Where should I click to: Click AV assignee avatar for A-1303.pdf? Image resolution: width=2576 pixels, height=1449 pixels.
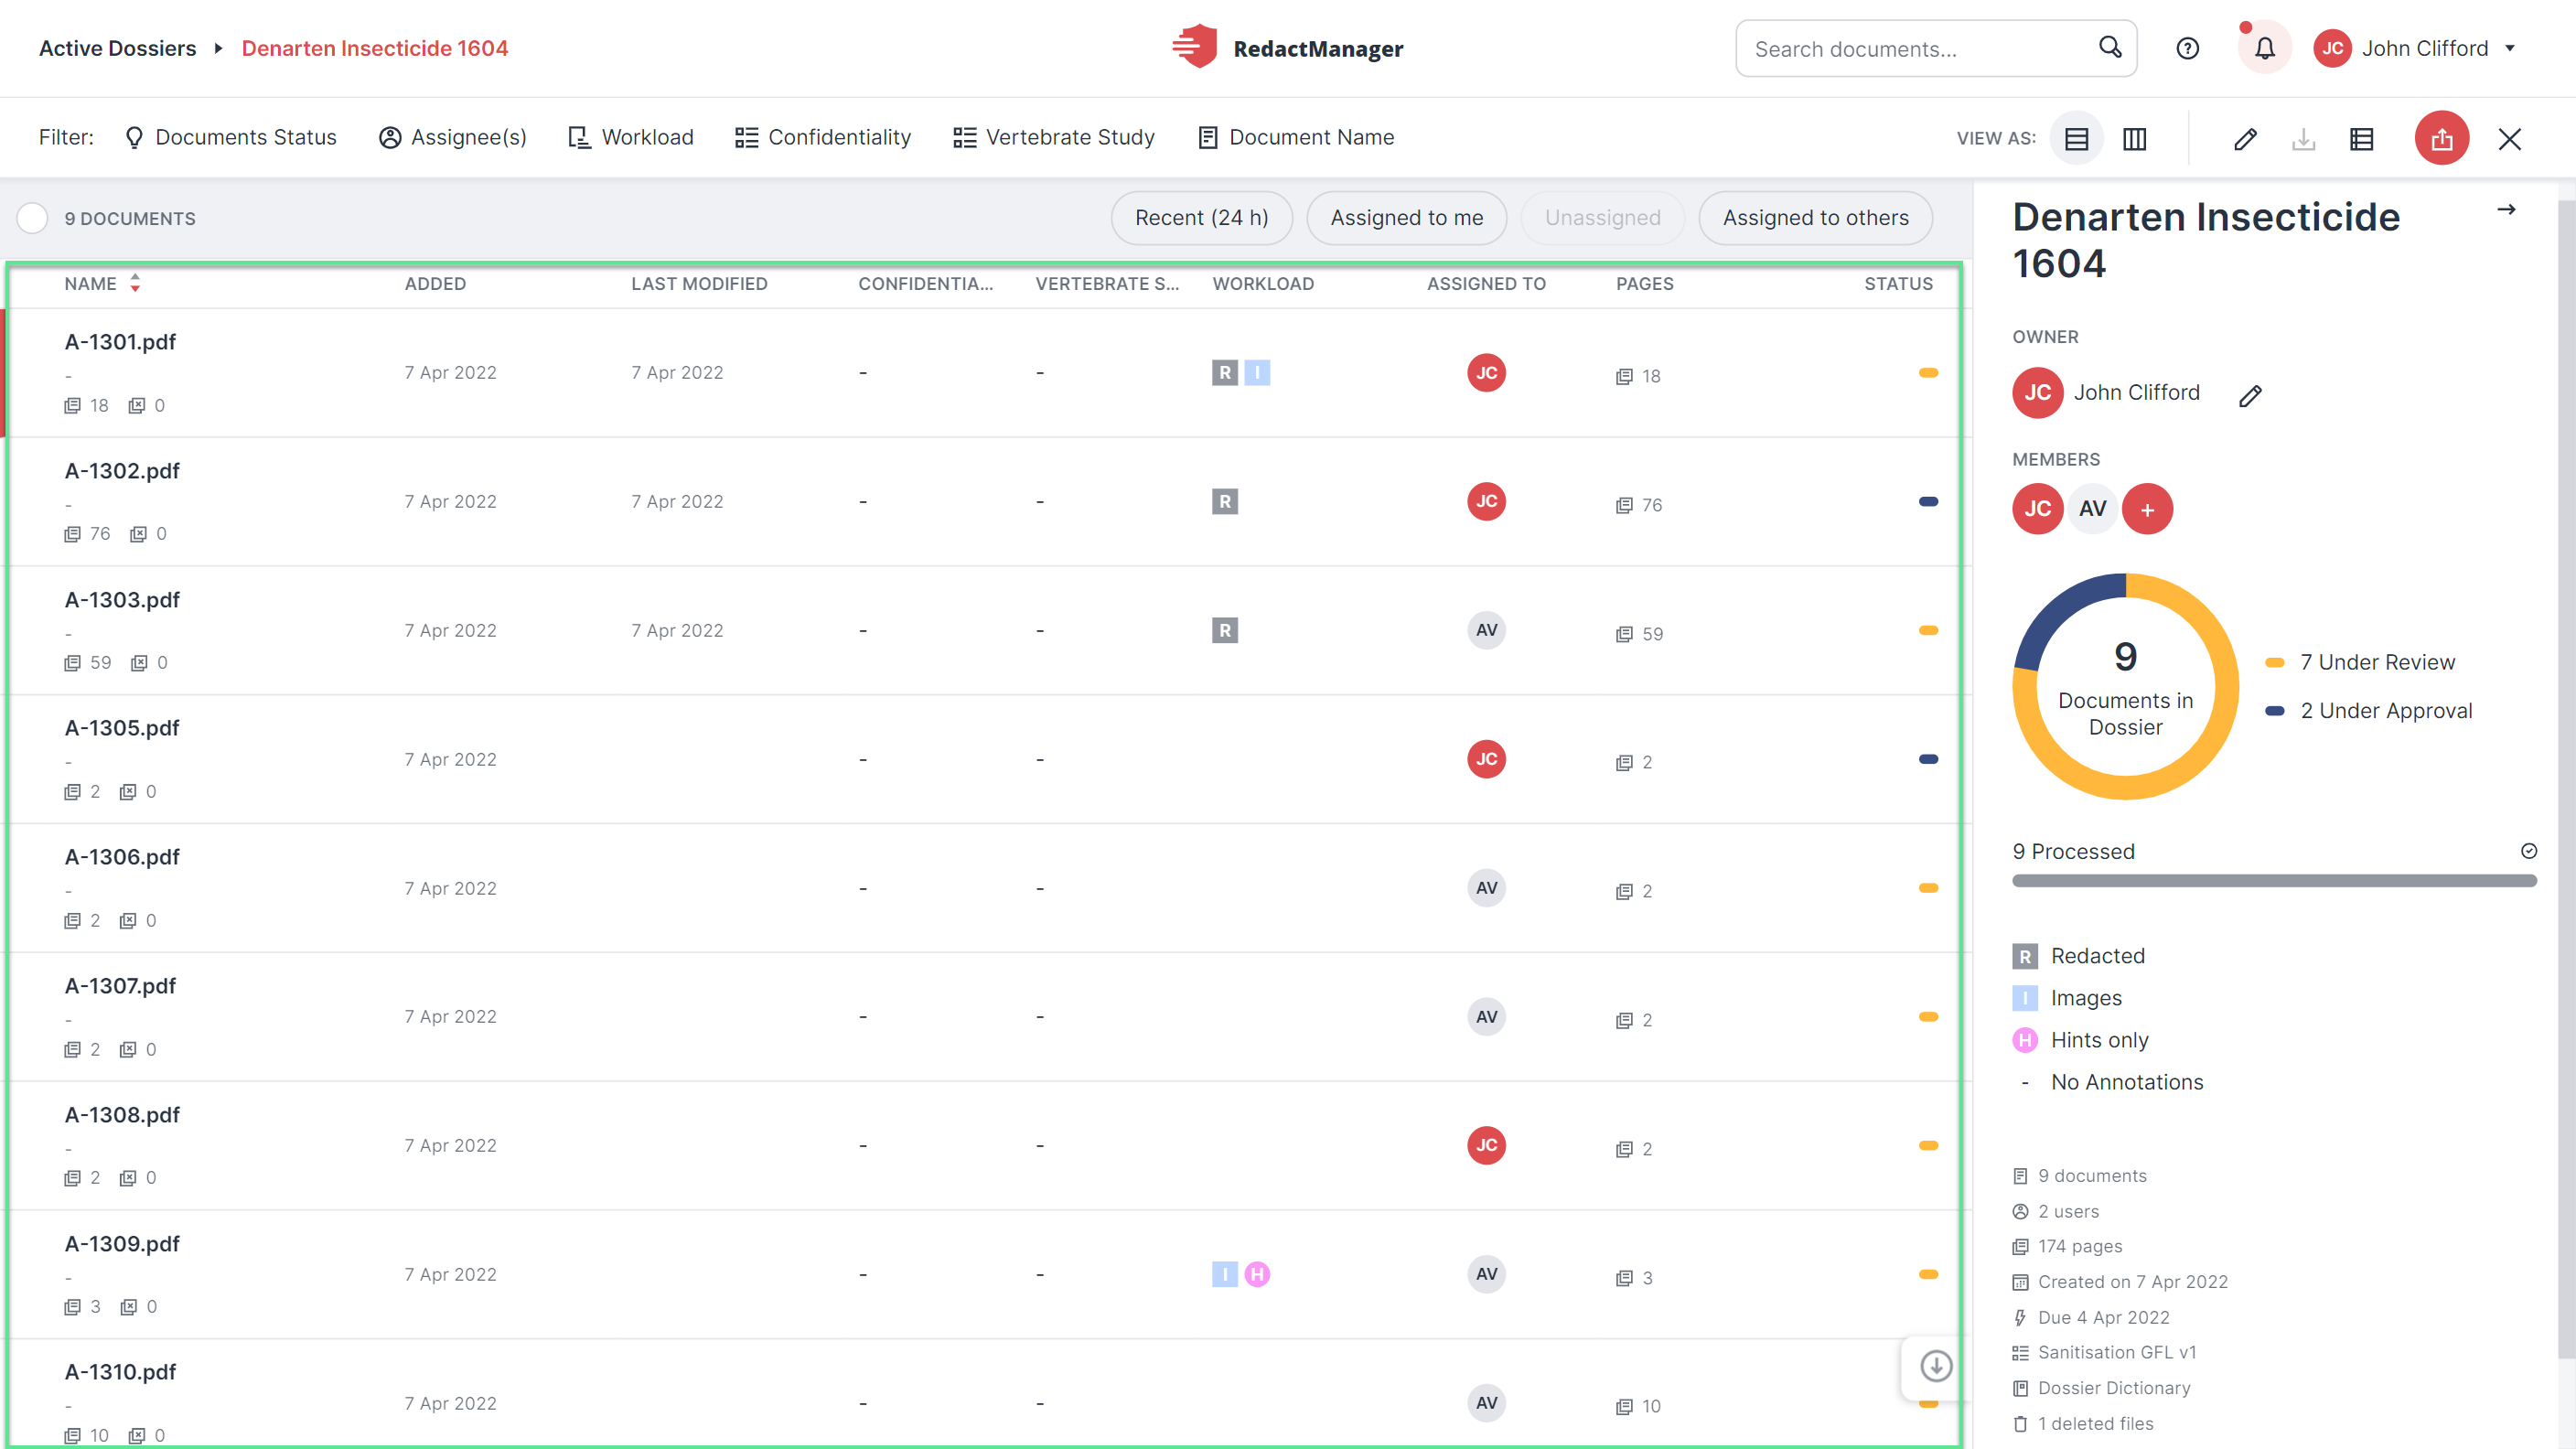coord(1486,630)
